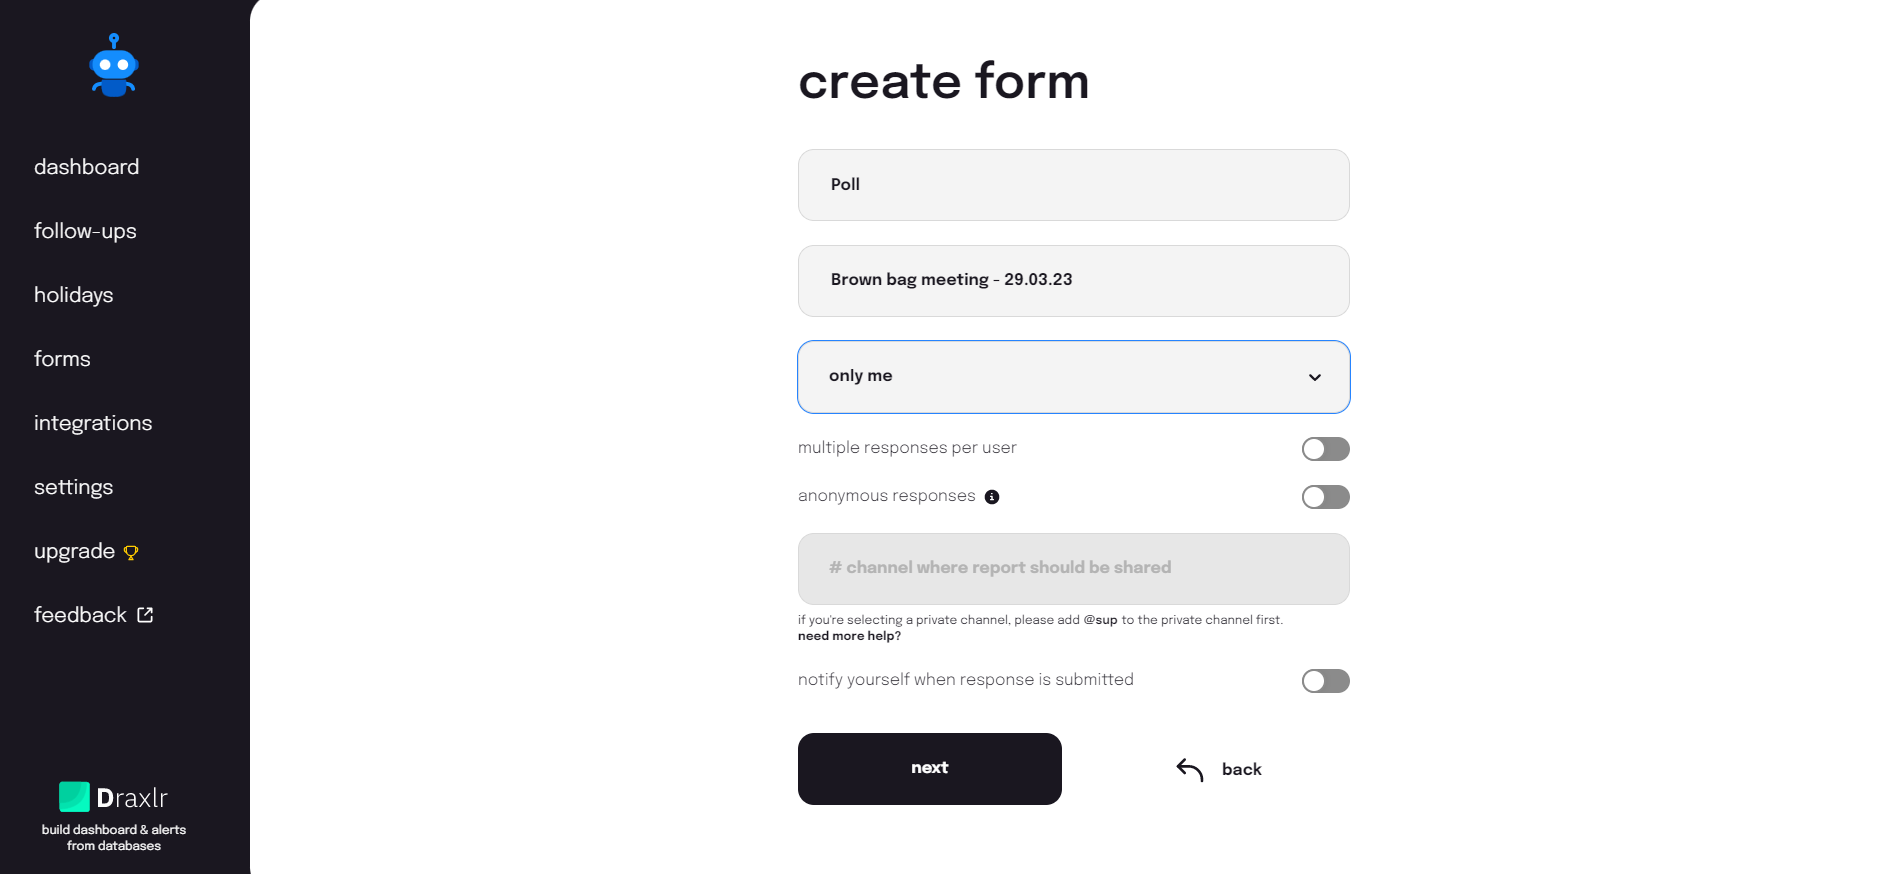Click the info icon next to anonymous responses
Viewport: 1898px width, 874px height.
[992, 497]
